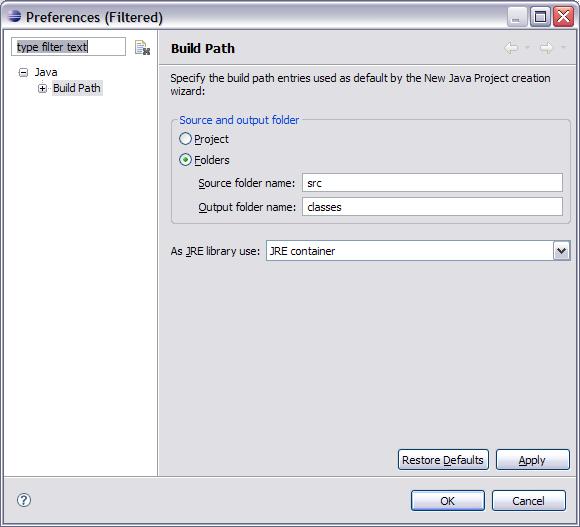Click the Restore Defaults button
Viewport: 580px width, 527px height.
[x=443, y=460]
